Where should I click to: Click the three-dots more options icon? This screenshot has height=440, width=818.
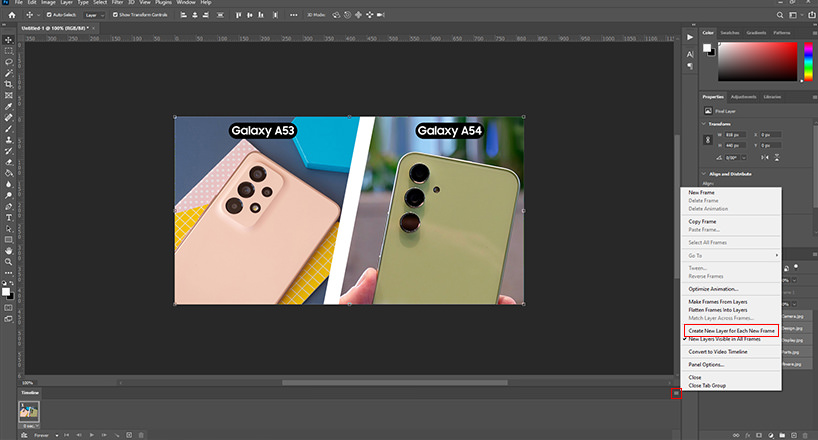click(x=294, y=15)
